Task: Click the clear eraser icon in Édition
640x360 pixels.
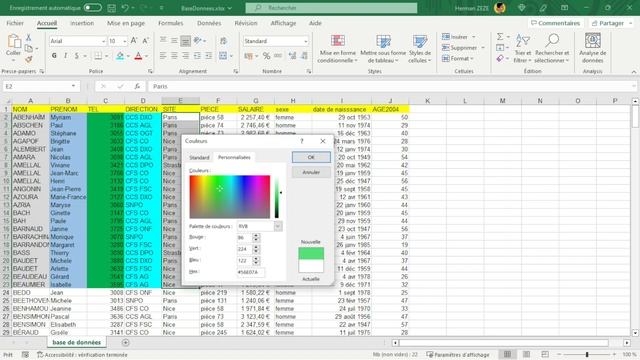Action: click(500, 59)
